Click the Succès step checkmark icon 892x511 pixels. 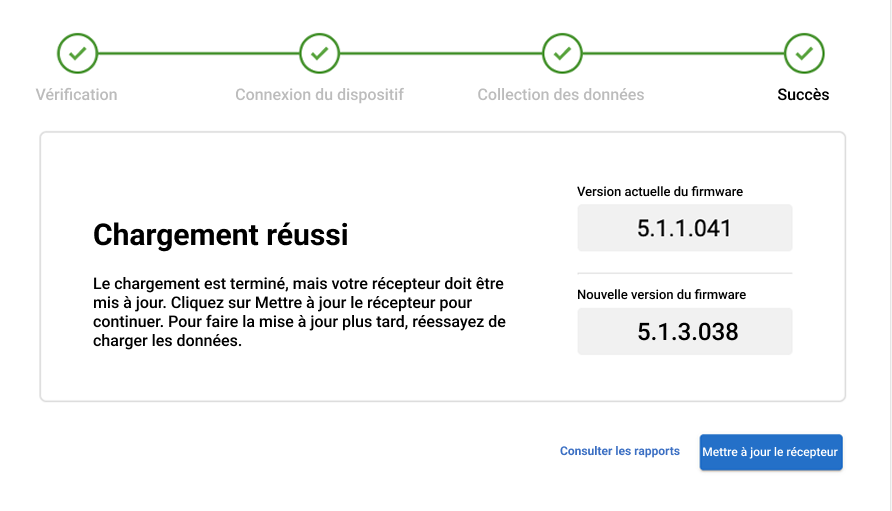tap(804, 53)
